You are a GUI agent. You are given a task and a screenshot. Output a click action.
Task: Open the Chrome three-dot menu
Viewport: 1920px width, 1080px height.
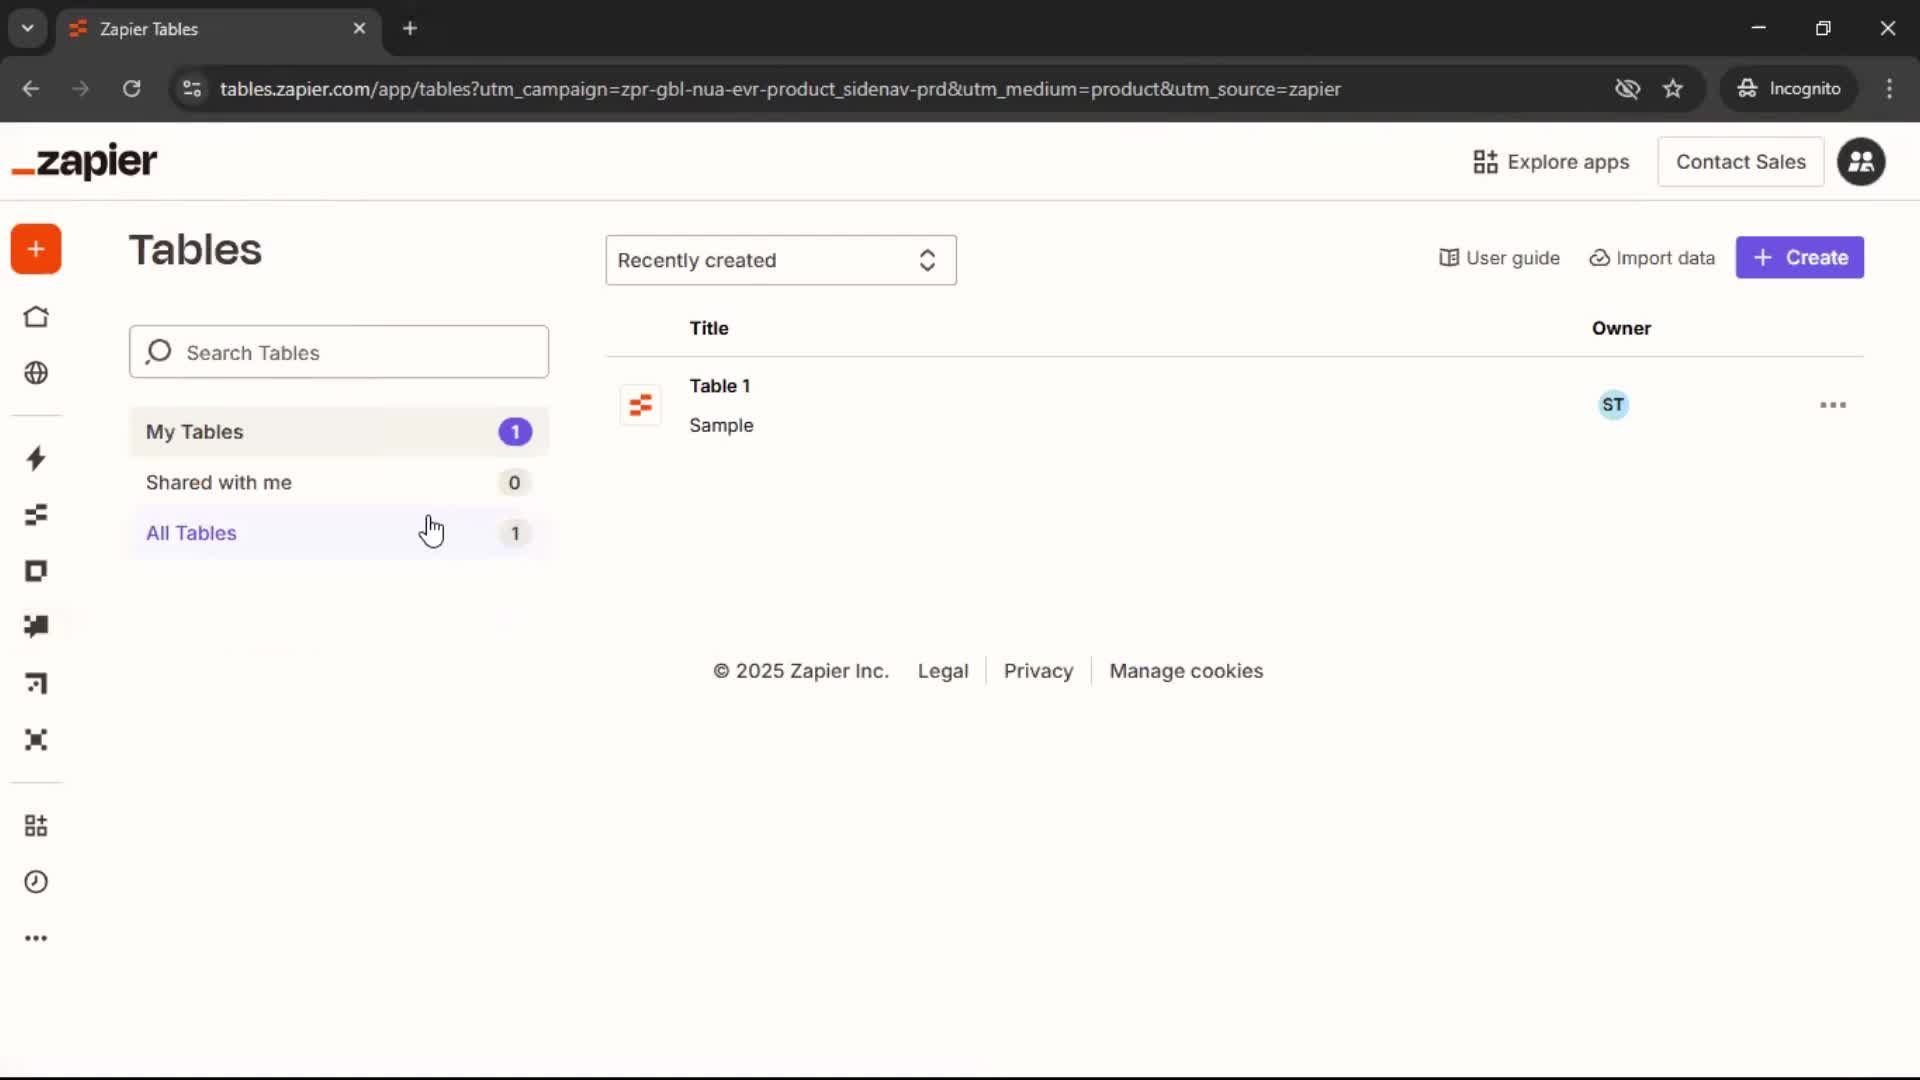(1889, 89)
